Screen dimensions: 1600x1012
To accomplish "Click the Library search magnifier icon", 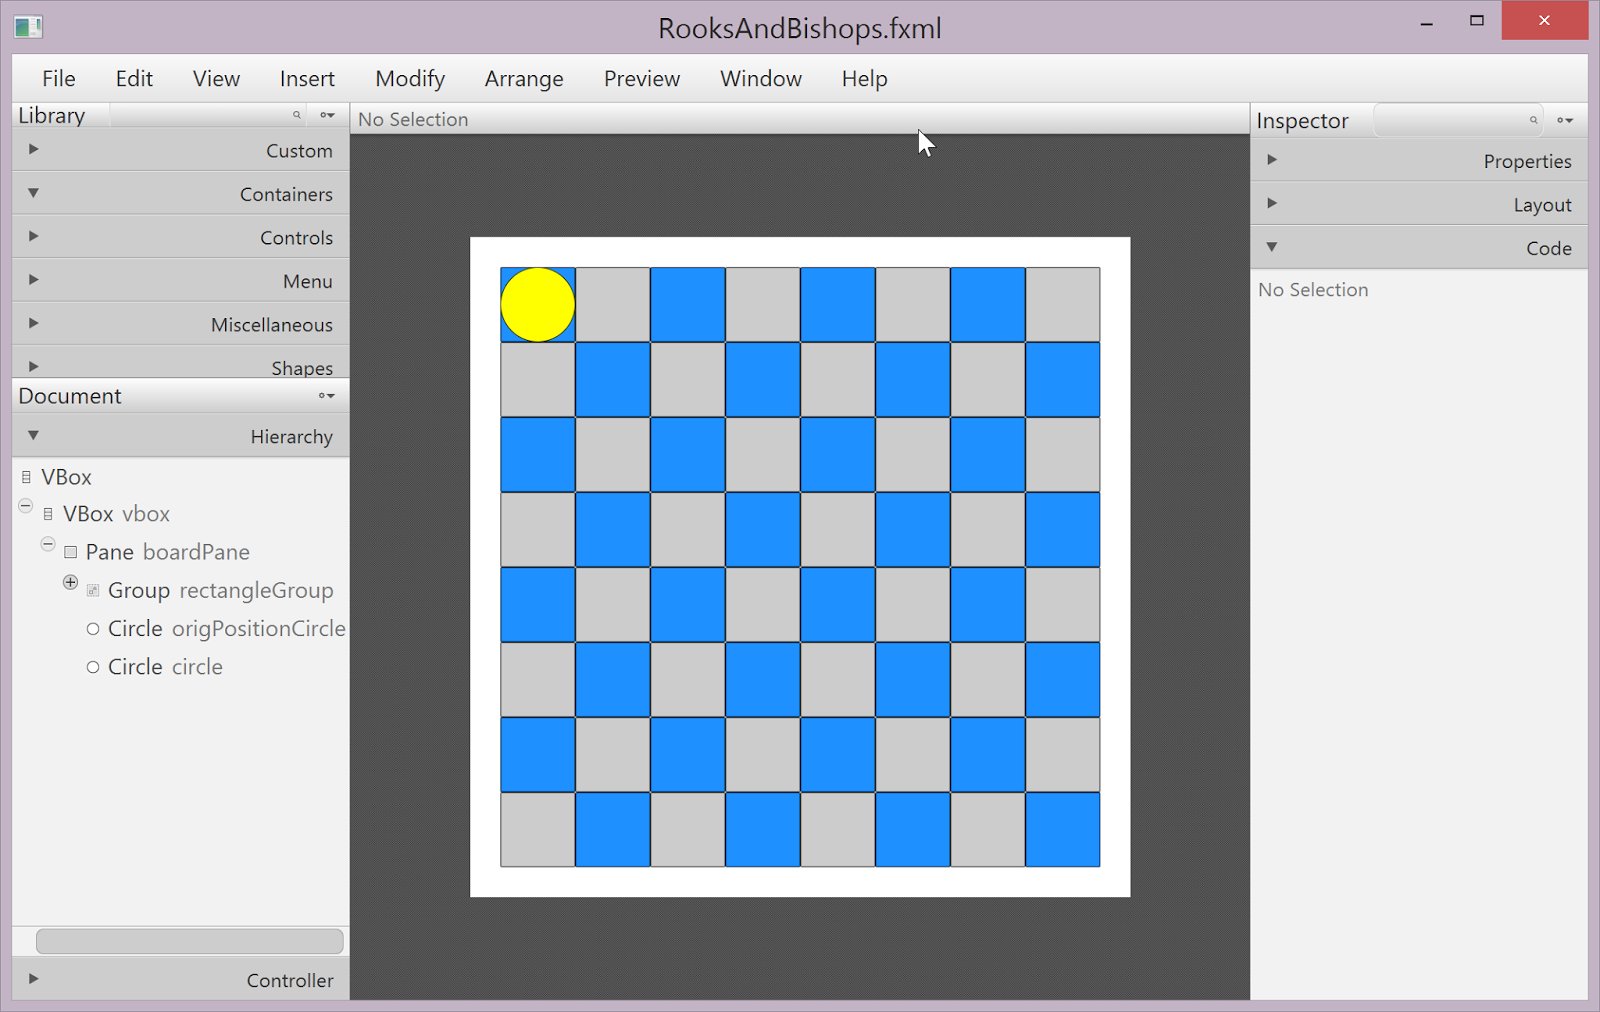I will (297, 115).
